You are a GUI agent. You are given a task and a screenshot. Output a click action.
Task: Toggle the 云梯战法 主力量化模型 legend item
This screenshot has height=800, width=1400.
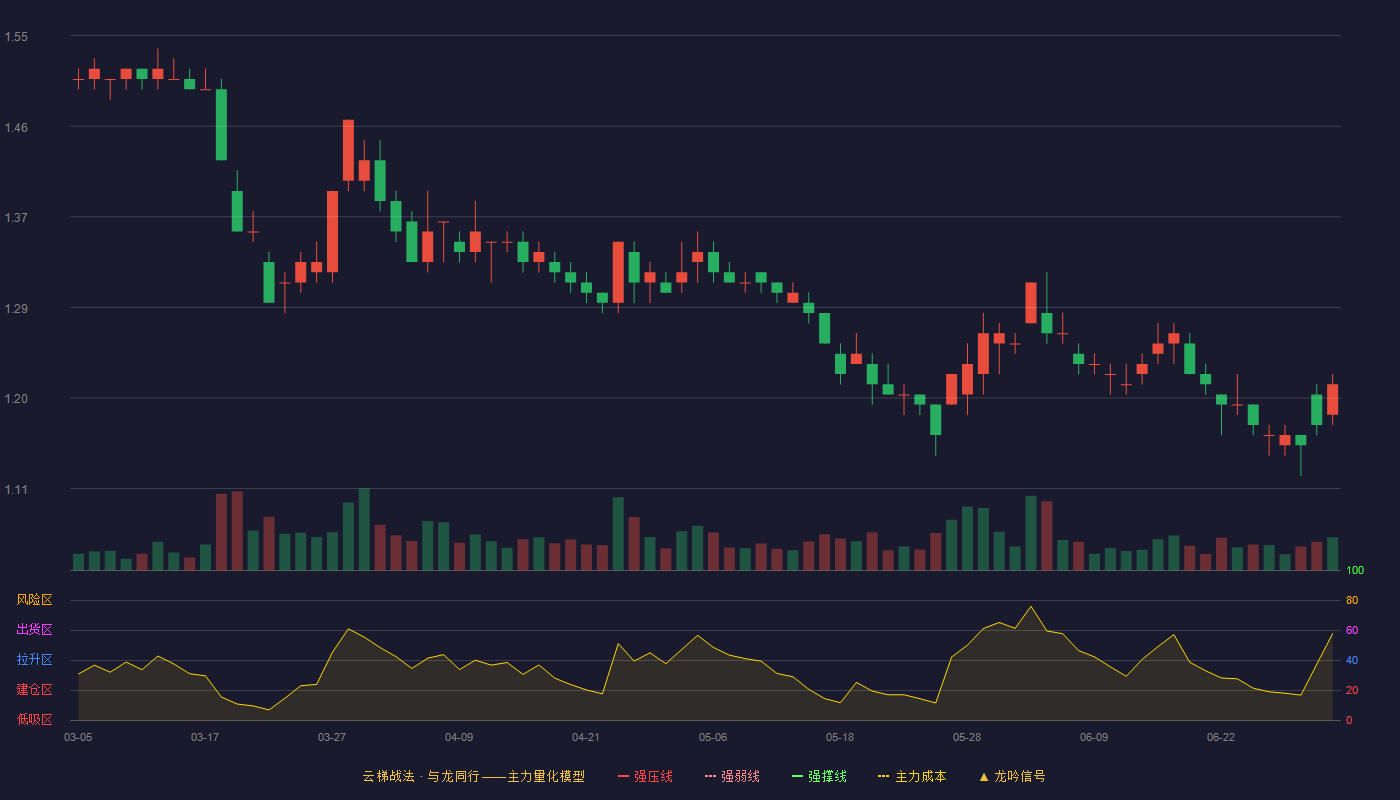(474, 776)
